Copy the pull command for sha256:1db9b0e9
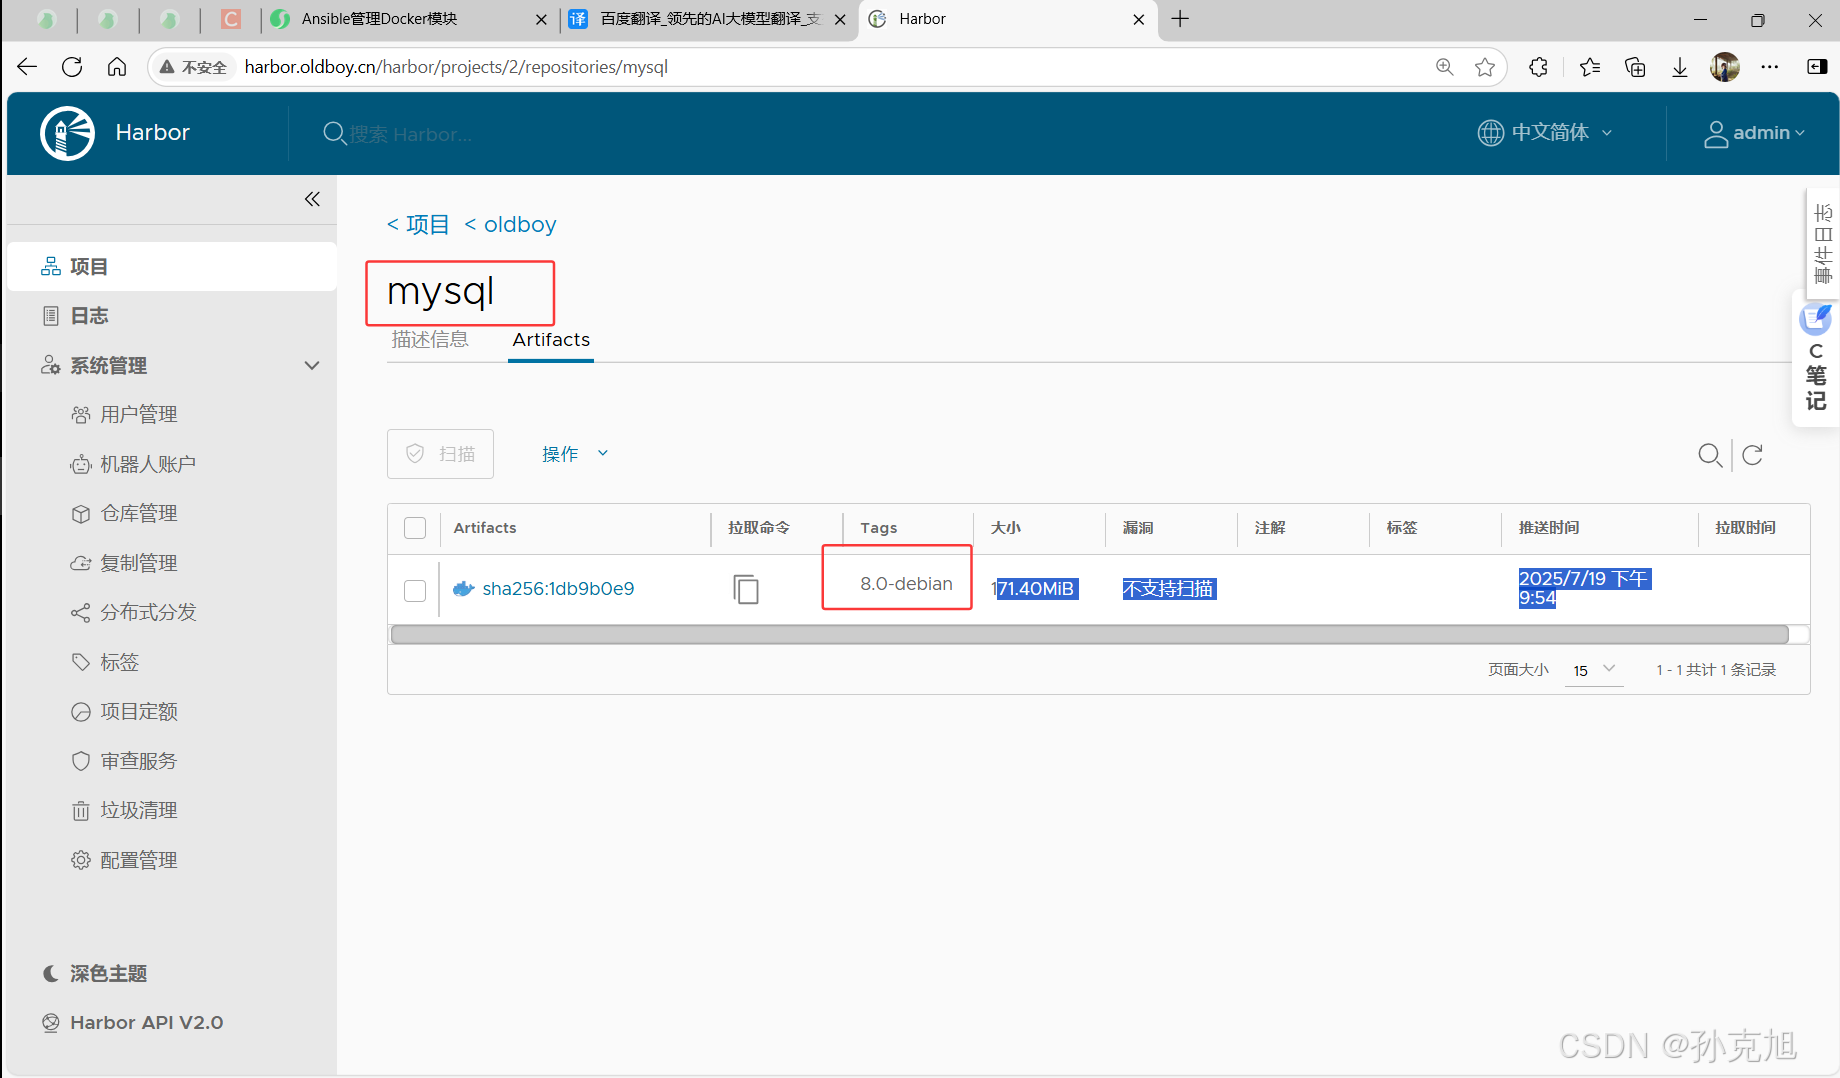 pos(746,589)
